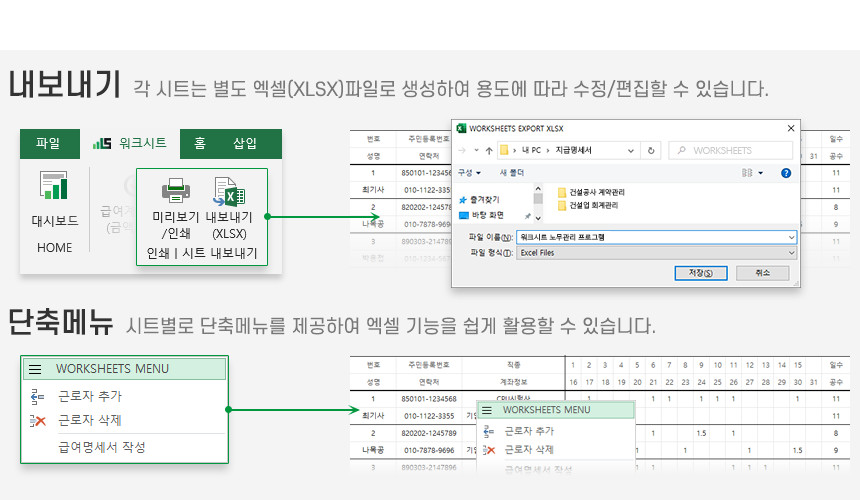Expand the address bar path dropdown

click(629, 150)
